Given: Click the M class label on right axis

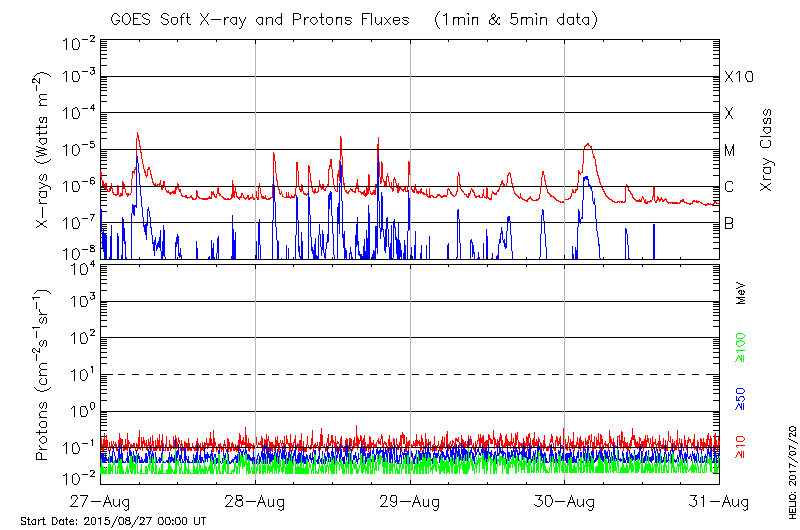Looking at the screenshot, I should (x=730, y=151).
